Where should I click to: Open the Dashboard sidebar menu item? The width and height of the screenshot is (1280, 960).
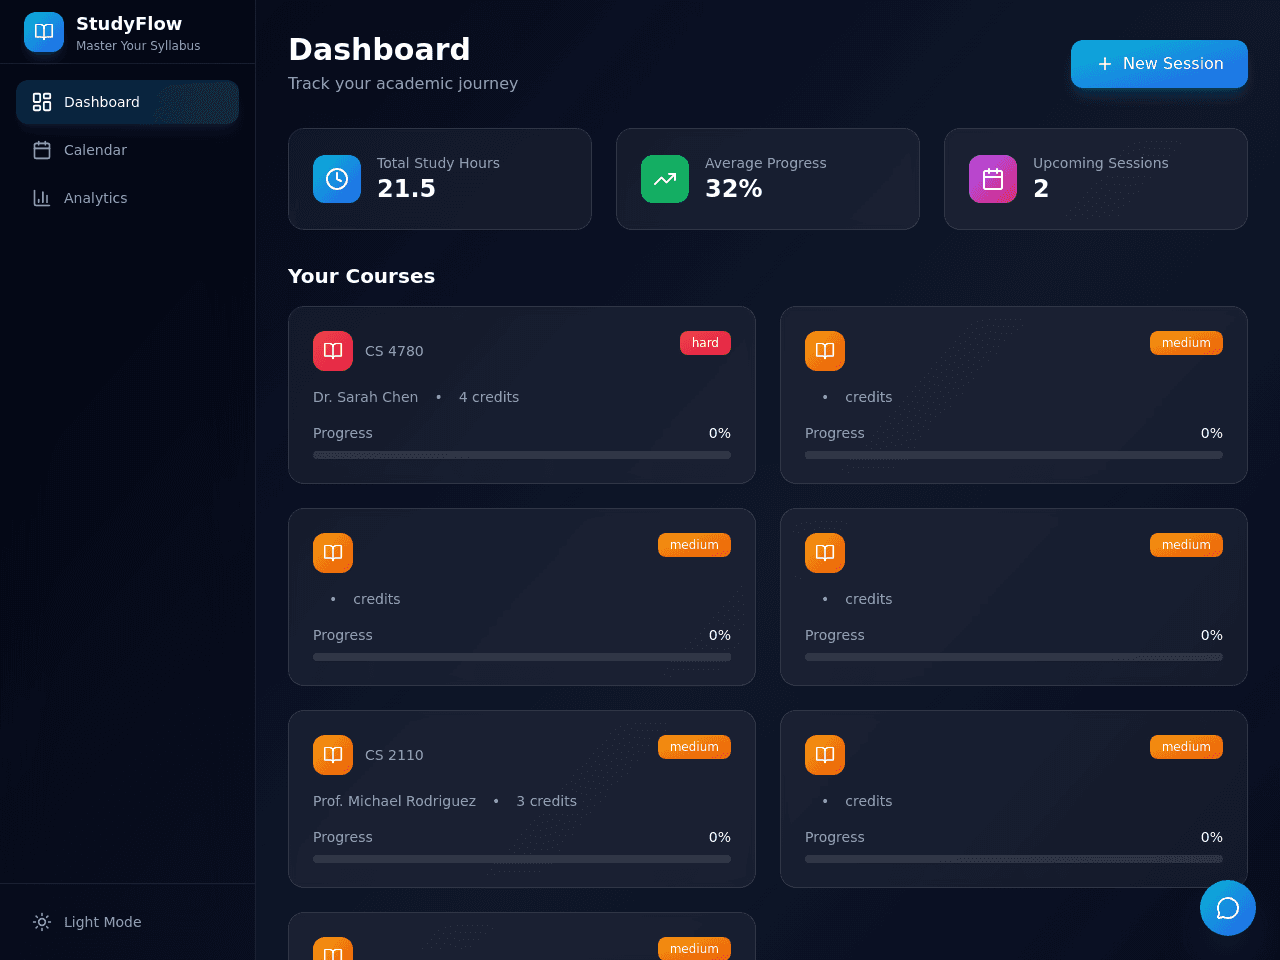point(128,102)
